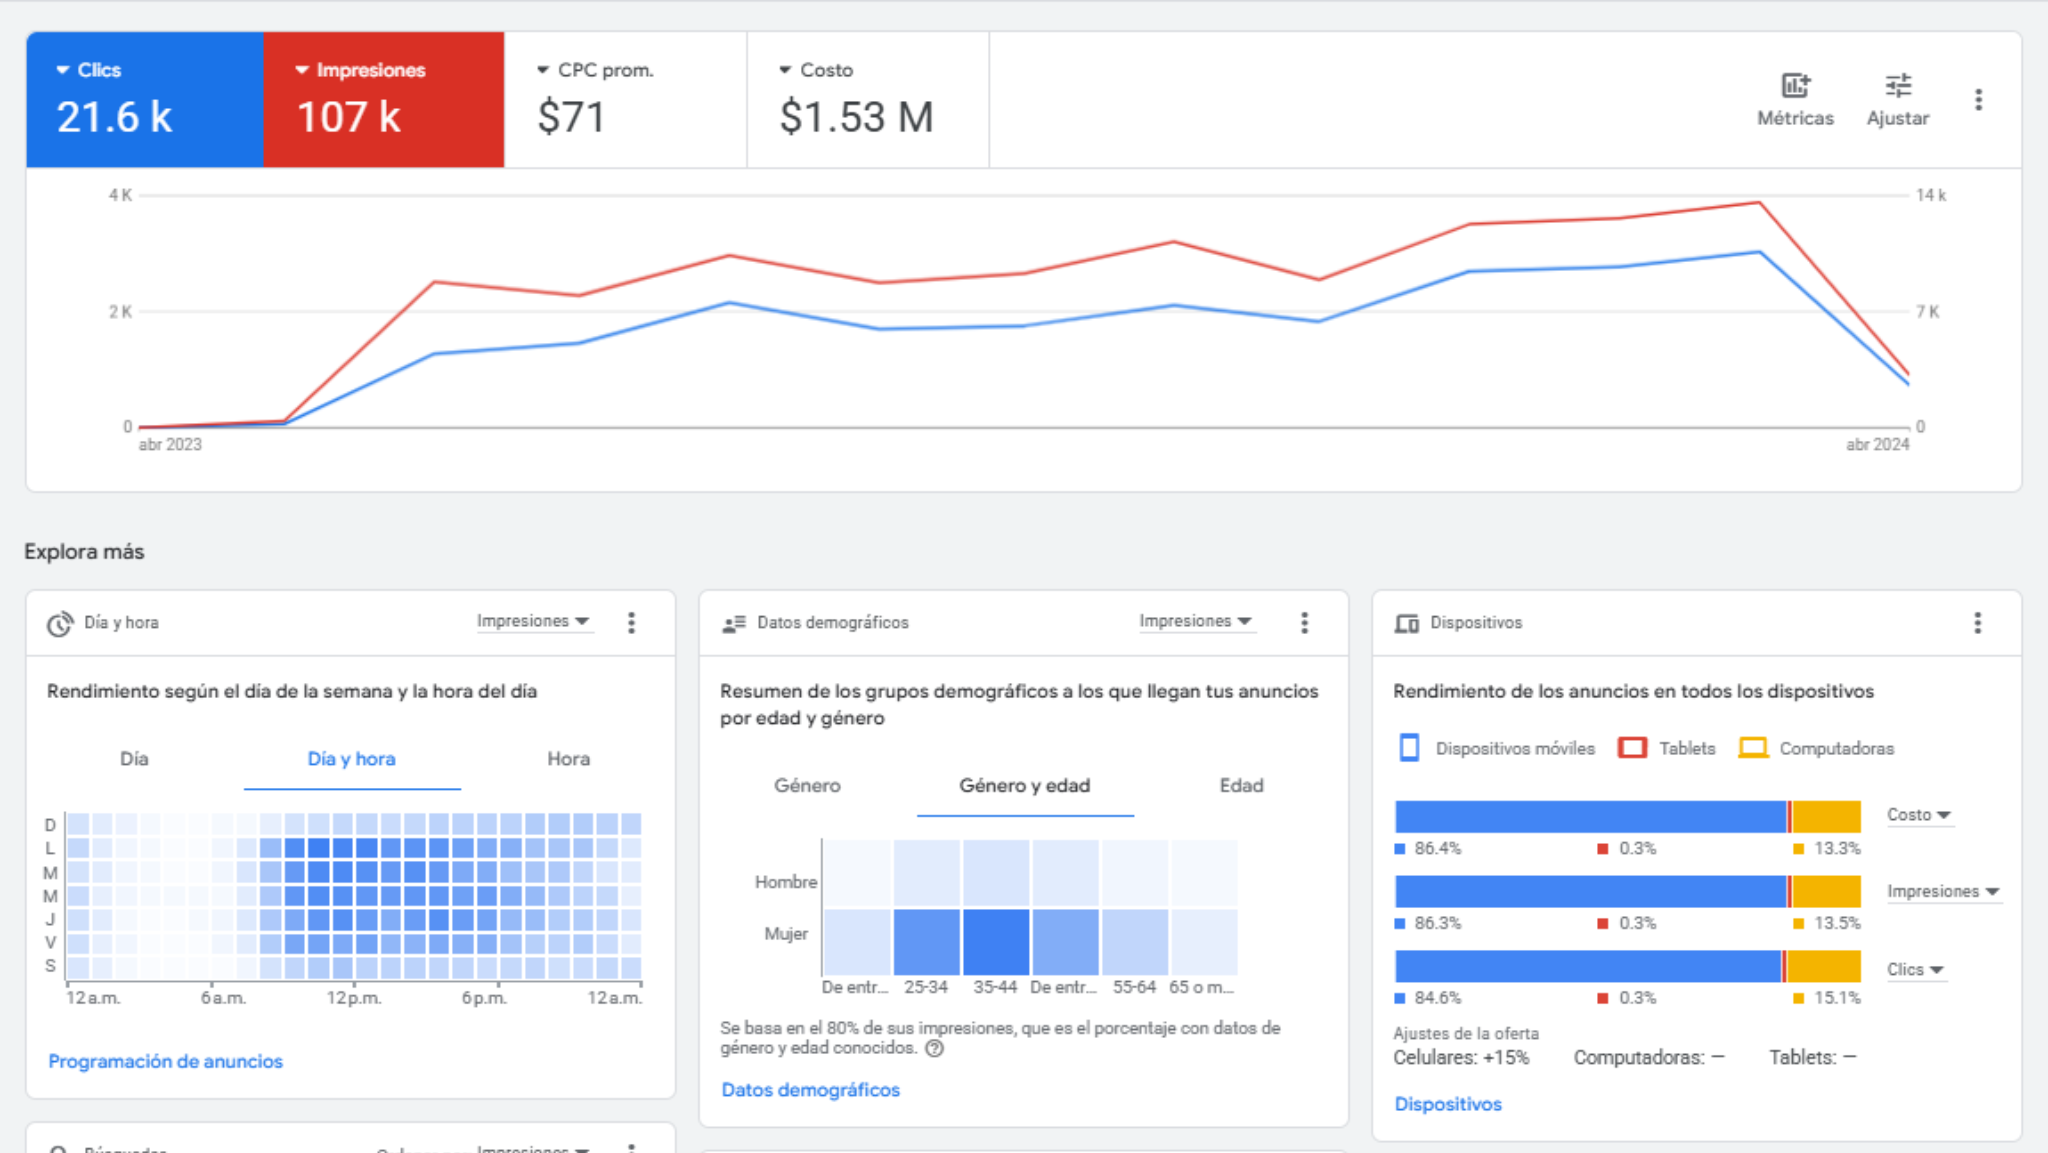Open the Métricas chart icon
This screenshot has height=1153, width=2048.
tap(1795, 86)
